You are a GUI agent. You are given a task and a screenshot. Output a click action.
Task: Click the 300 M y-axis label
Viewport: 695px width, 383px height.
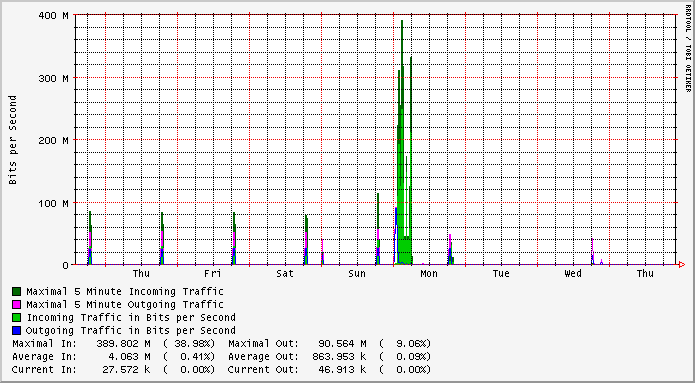(54, 78)
